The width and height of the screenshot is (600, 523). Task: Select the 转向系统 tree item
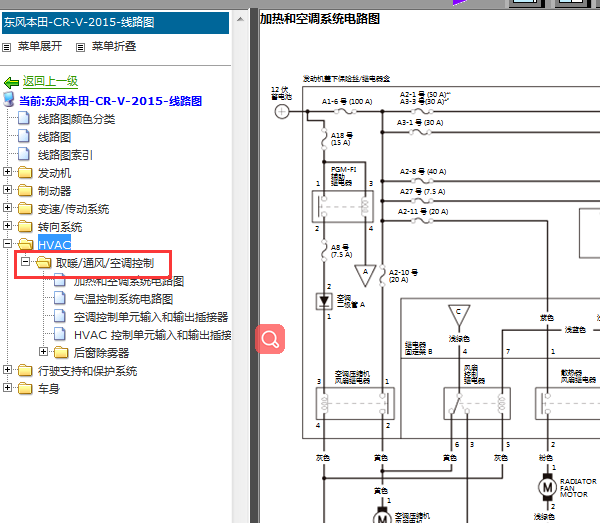[60, 227]
